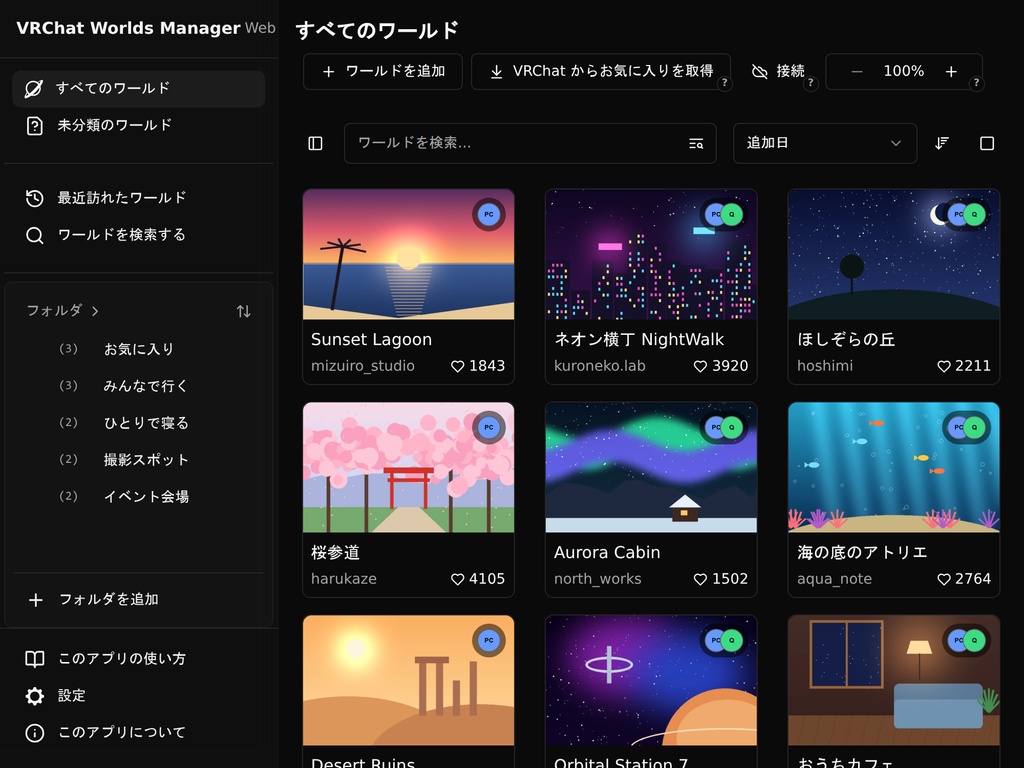Click the history clock icon
The image size is (1024, 768).
tap(34, 198)
